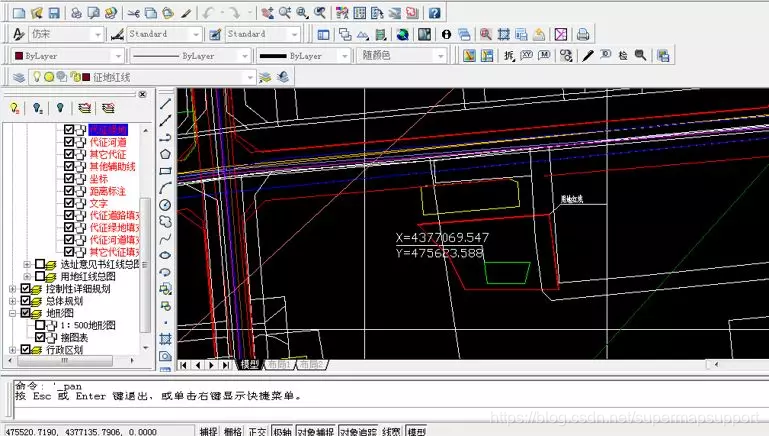
Task: Click the New drawing icon
Action: coord(19,13)
